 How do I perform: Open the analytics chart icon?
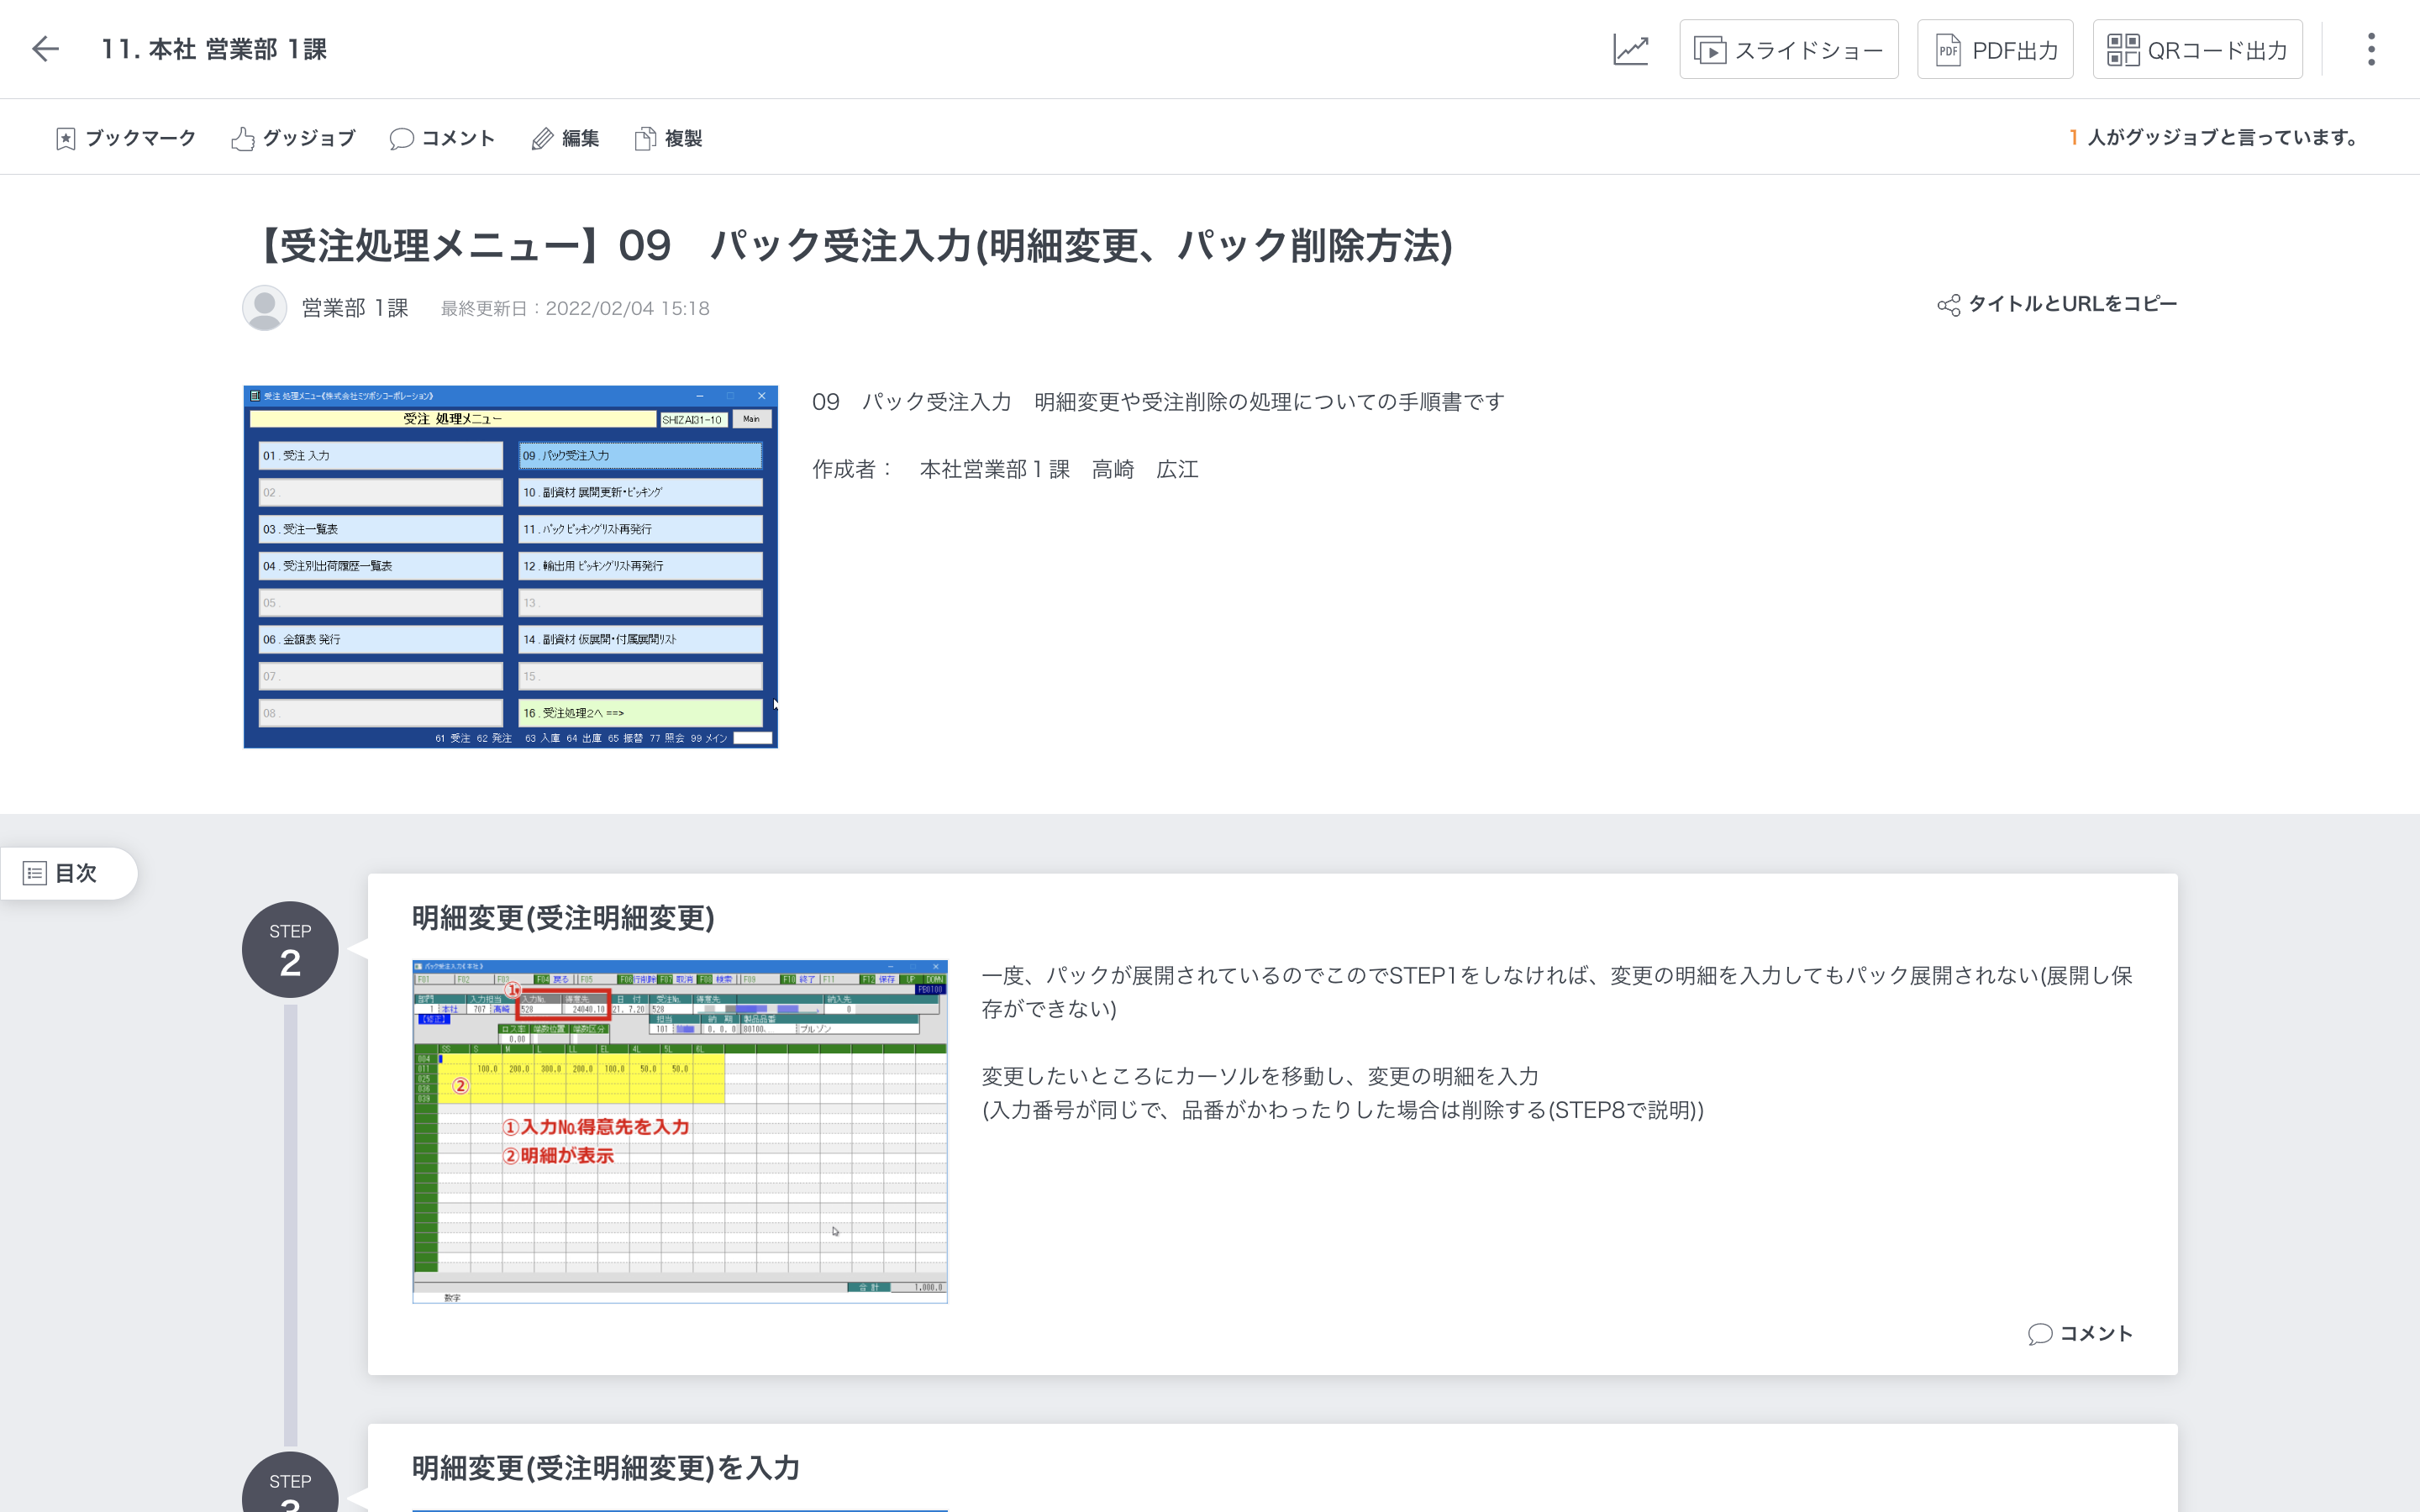pyautogui.click(x=1630, y=49)
